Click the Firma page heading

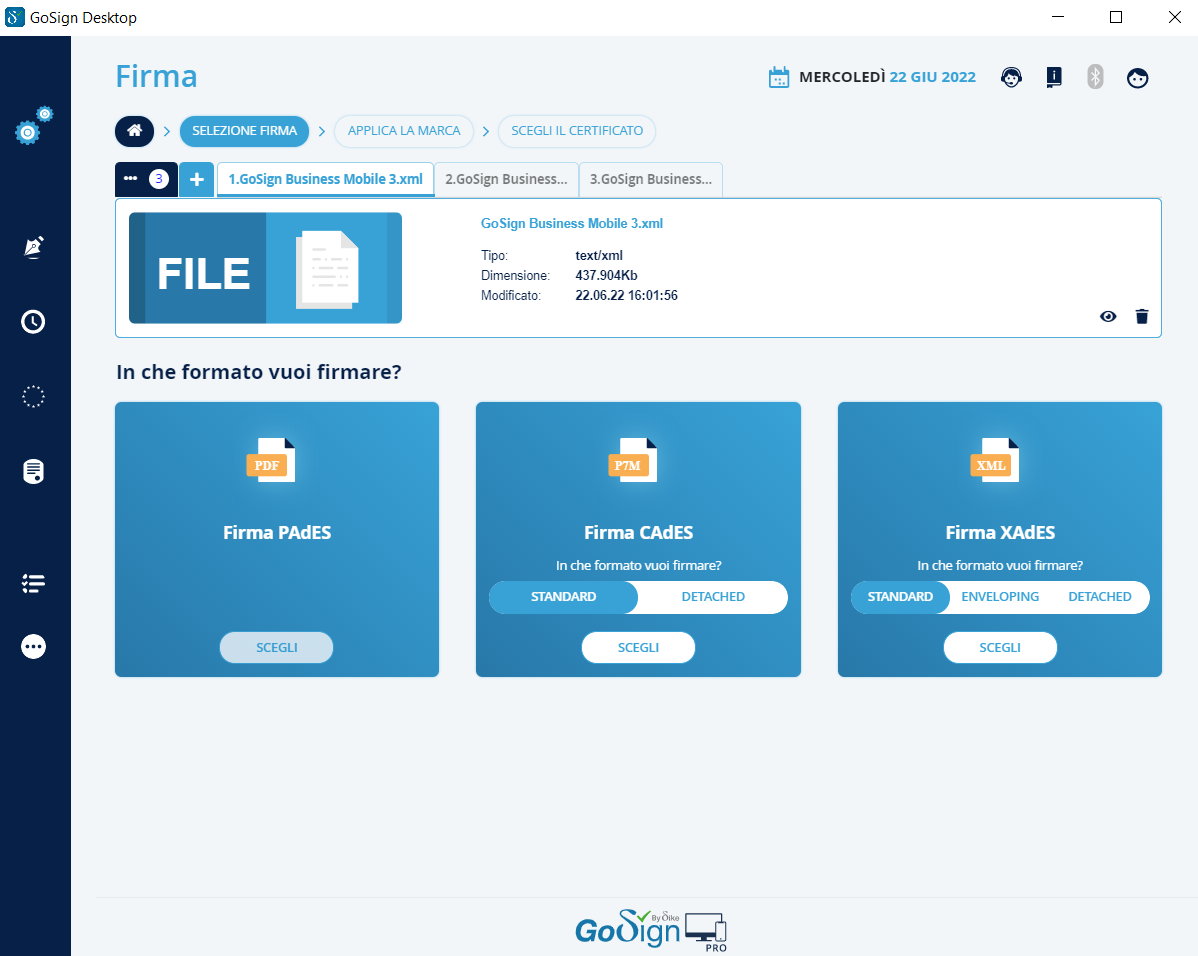coord(157,76)
